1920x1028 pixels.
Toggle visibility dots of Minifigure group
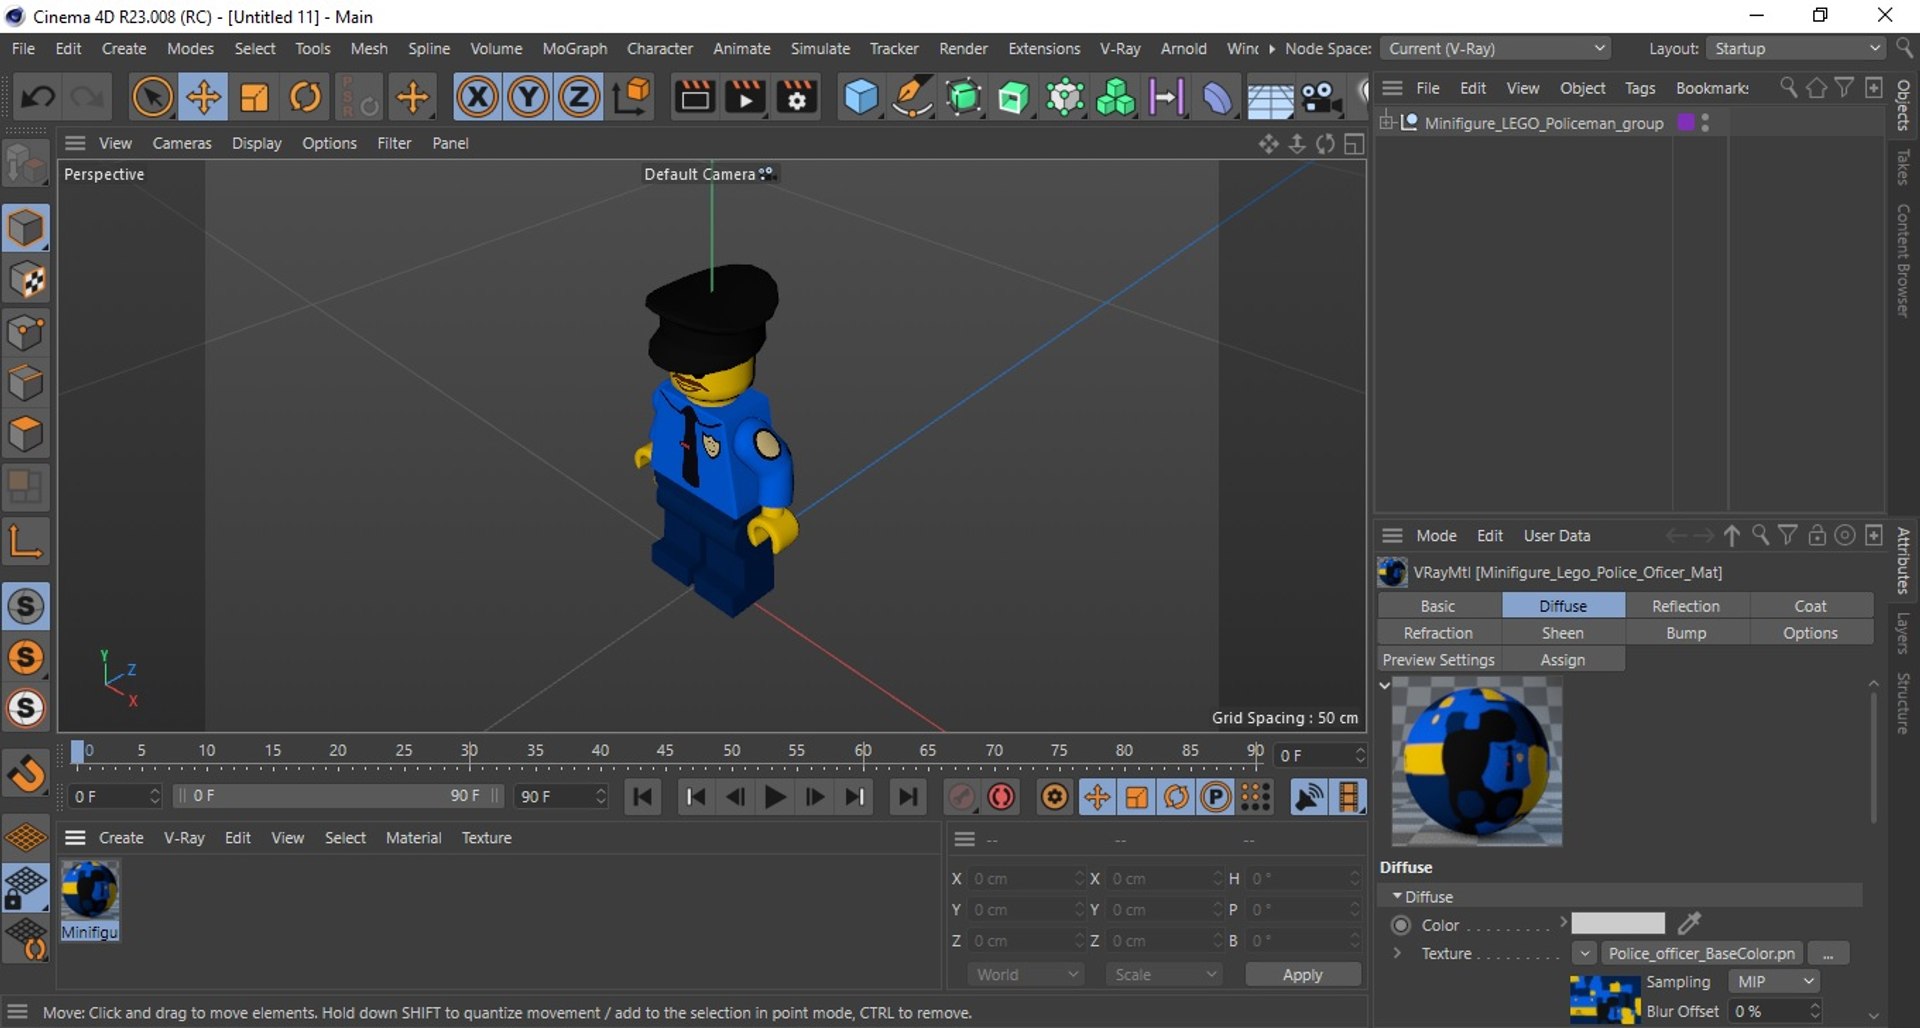(x=1705, y=123)
